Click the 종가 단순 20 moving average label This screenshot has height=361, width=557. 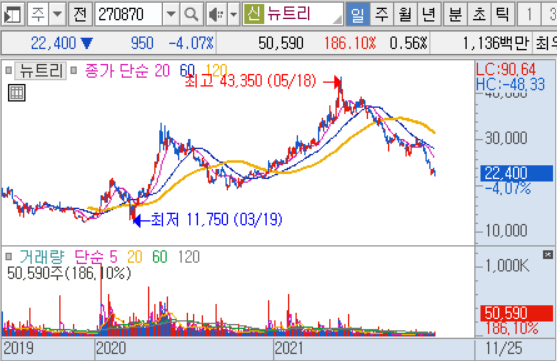pos(127,71)
